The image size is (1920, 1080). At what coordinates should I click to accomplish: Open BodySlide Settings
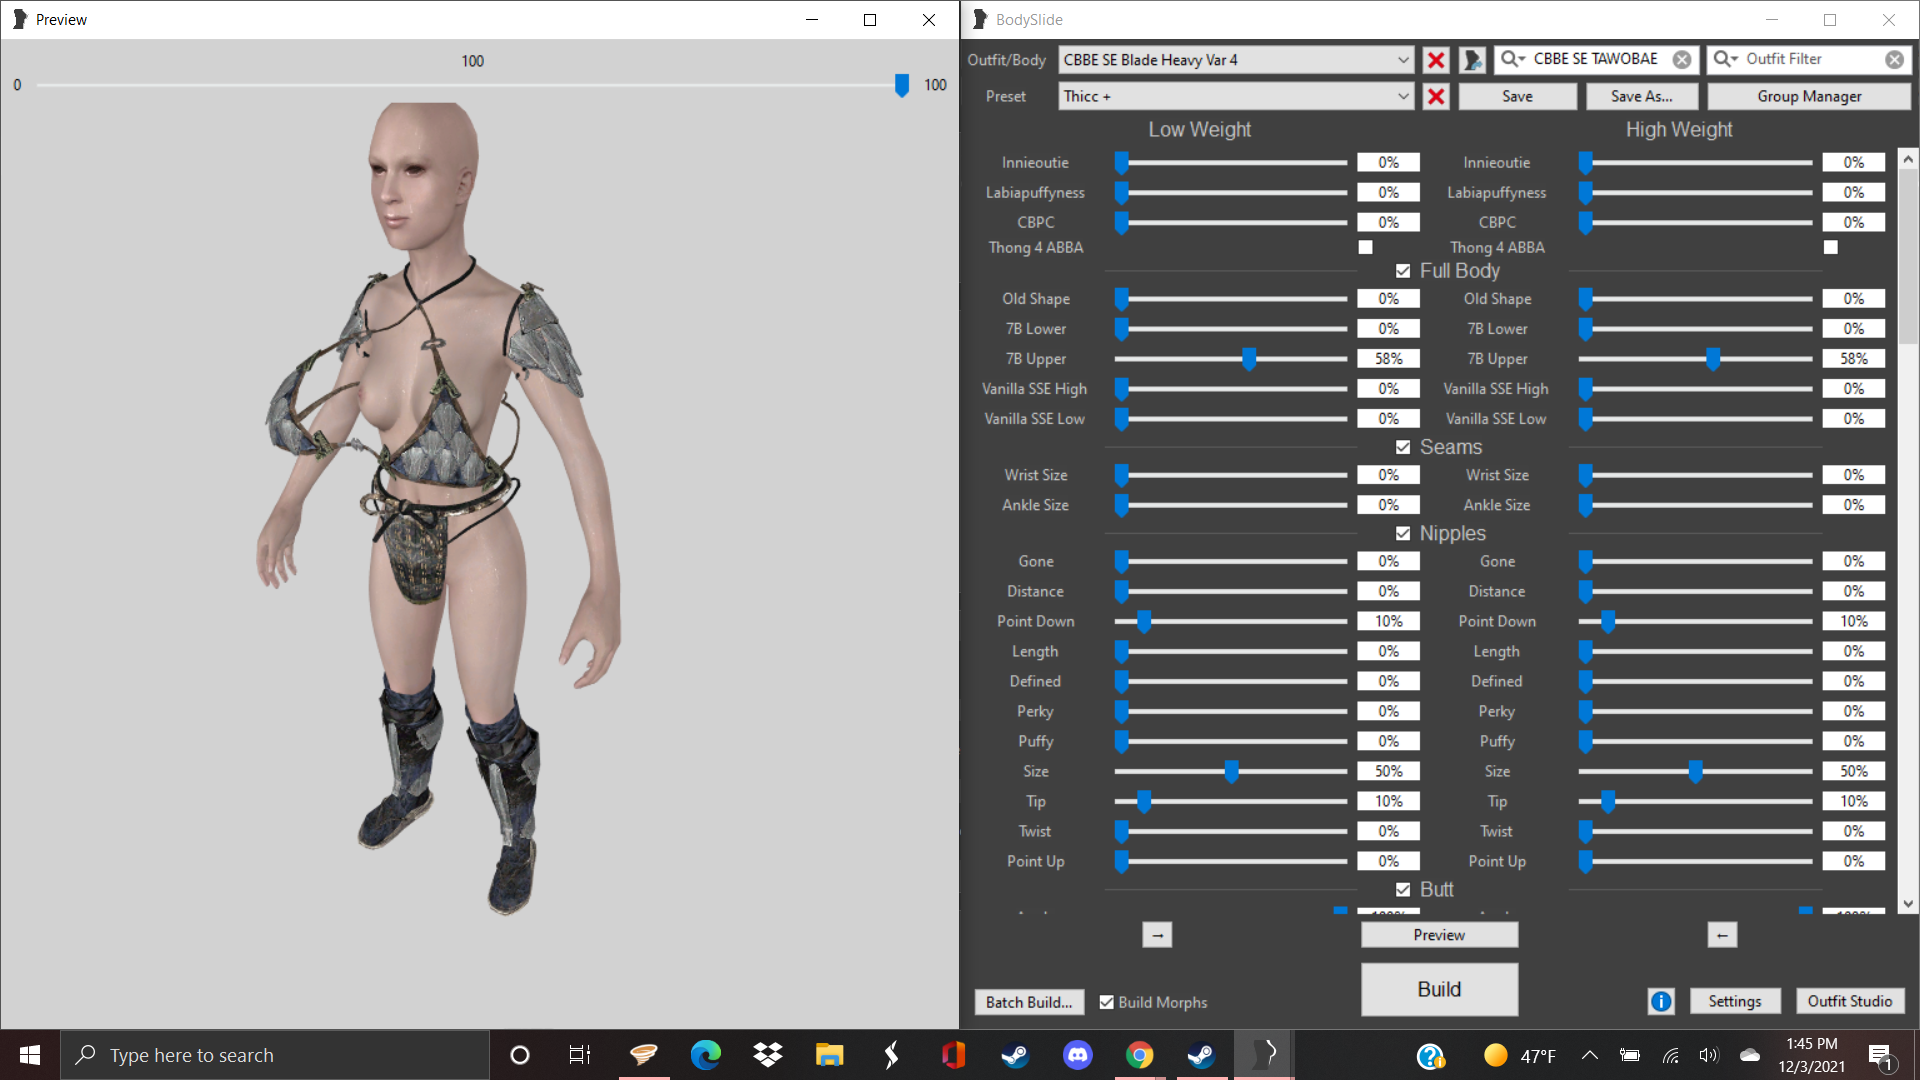tap(1734, 1001)
